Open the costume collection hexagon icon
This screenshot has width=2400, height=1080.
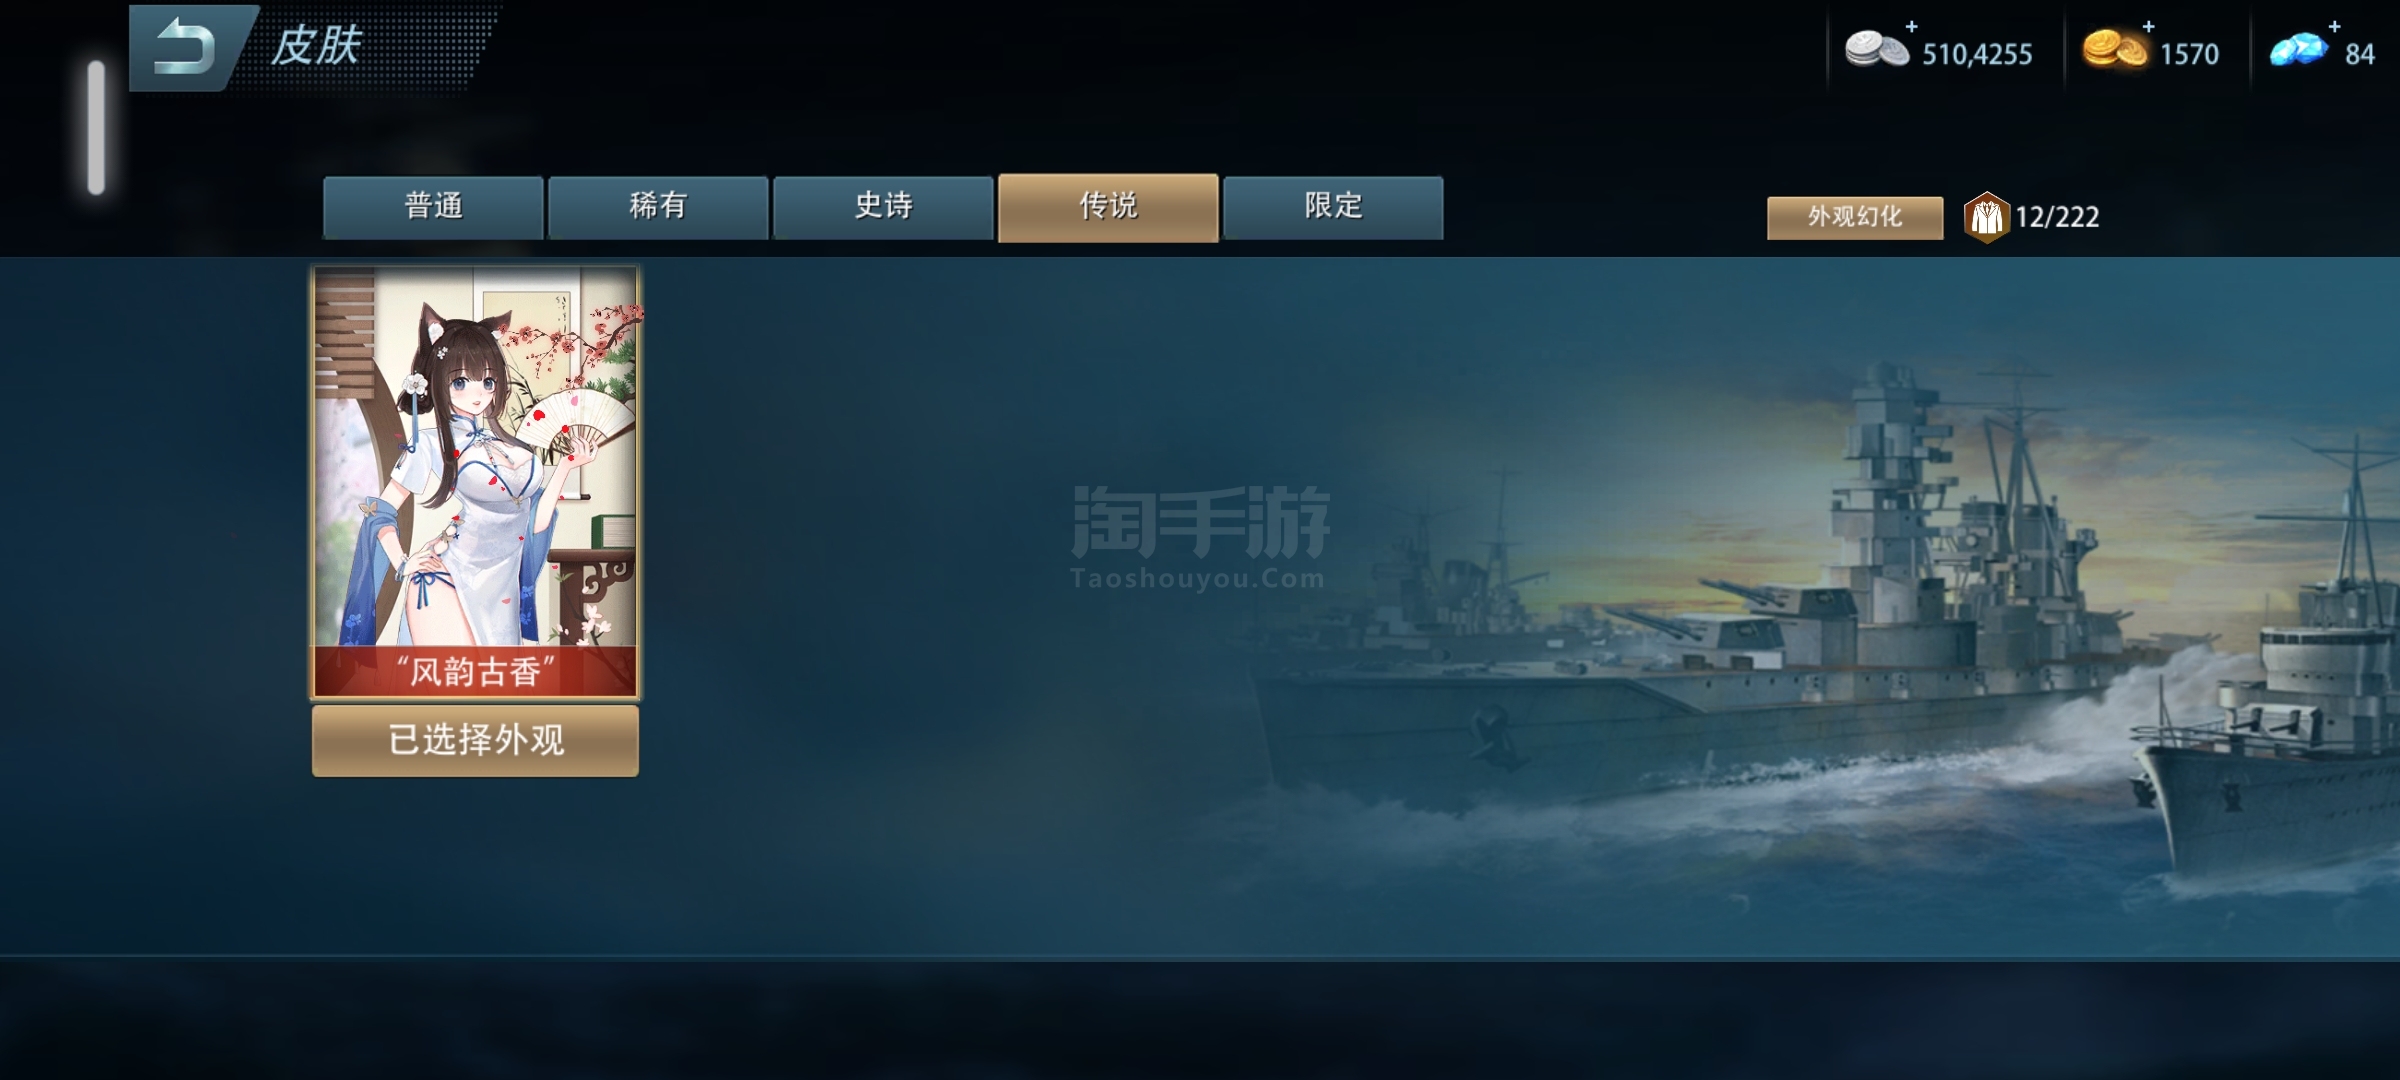1986,217
